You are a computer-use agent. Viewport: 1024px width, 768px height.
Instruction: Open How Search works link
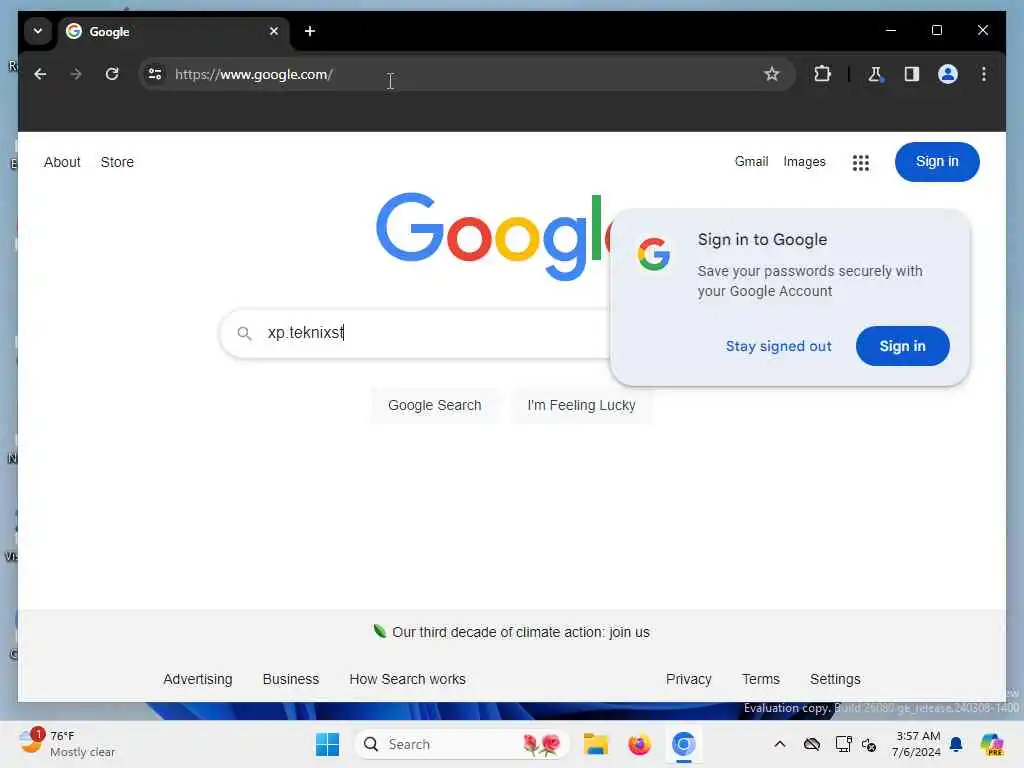(407, 679)
